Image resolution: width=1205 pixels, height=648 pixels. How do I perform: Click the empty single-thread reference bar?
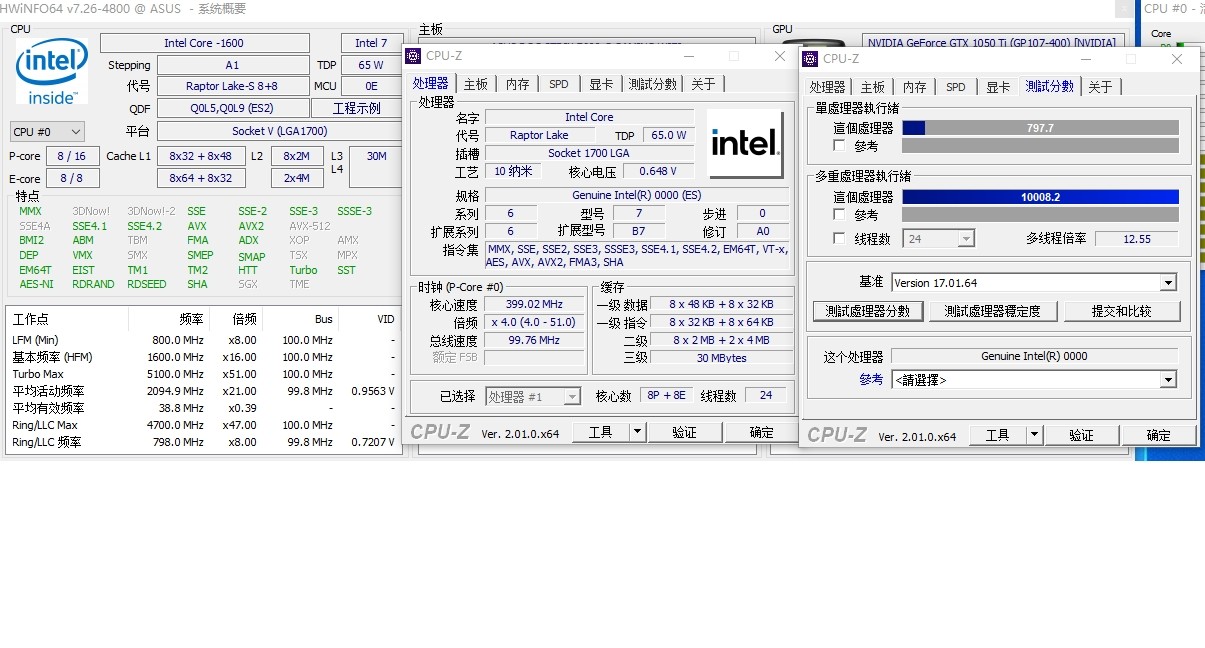[x=1040, y=146]
